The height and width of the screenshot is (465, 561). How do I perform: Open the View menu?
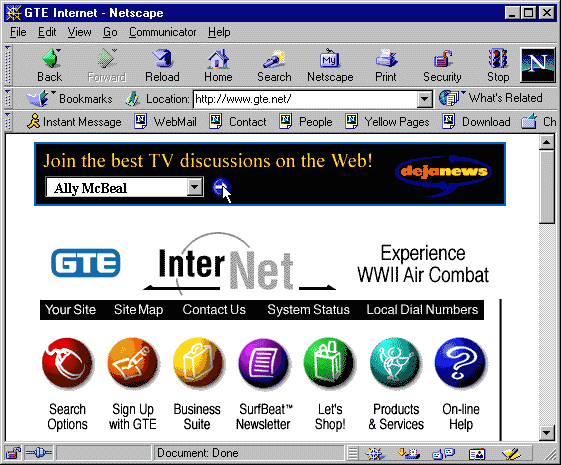coord(79,32)
